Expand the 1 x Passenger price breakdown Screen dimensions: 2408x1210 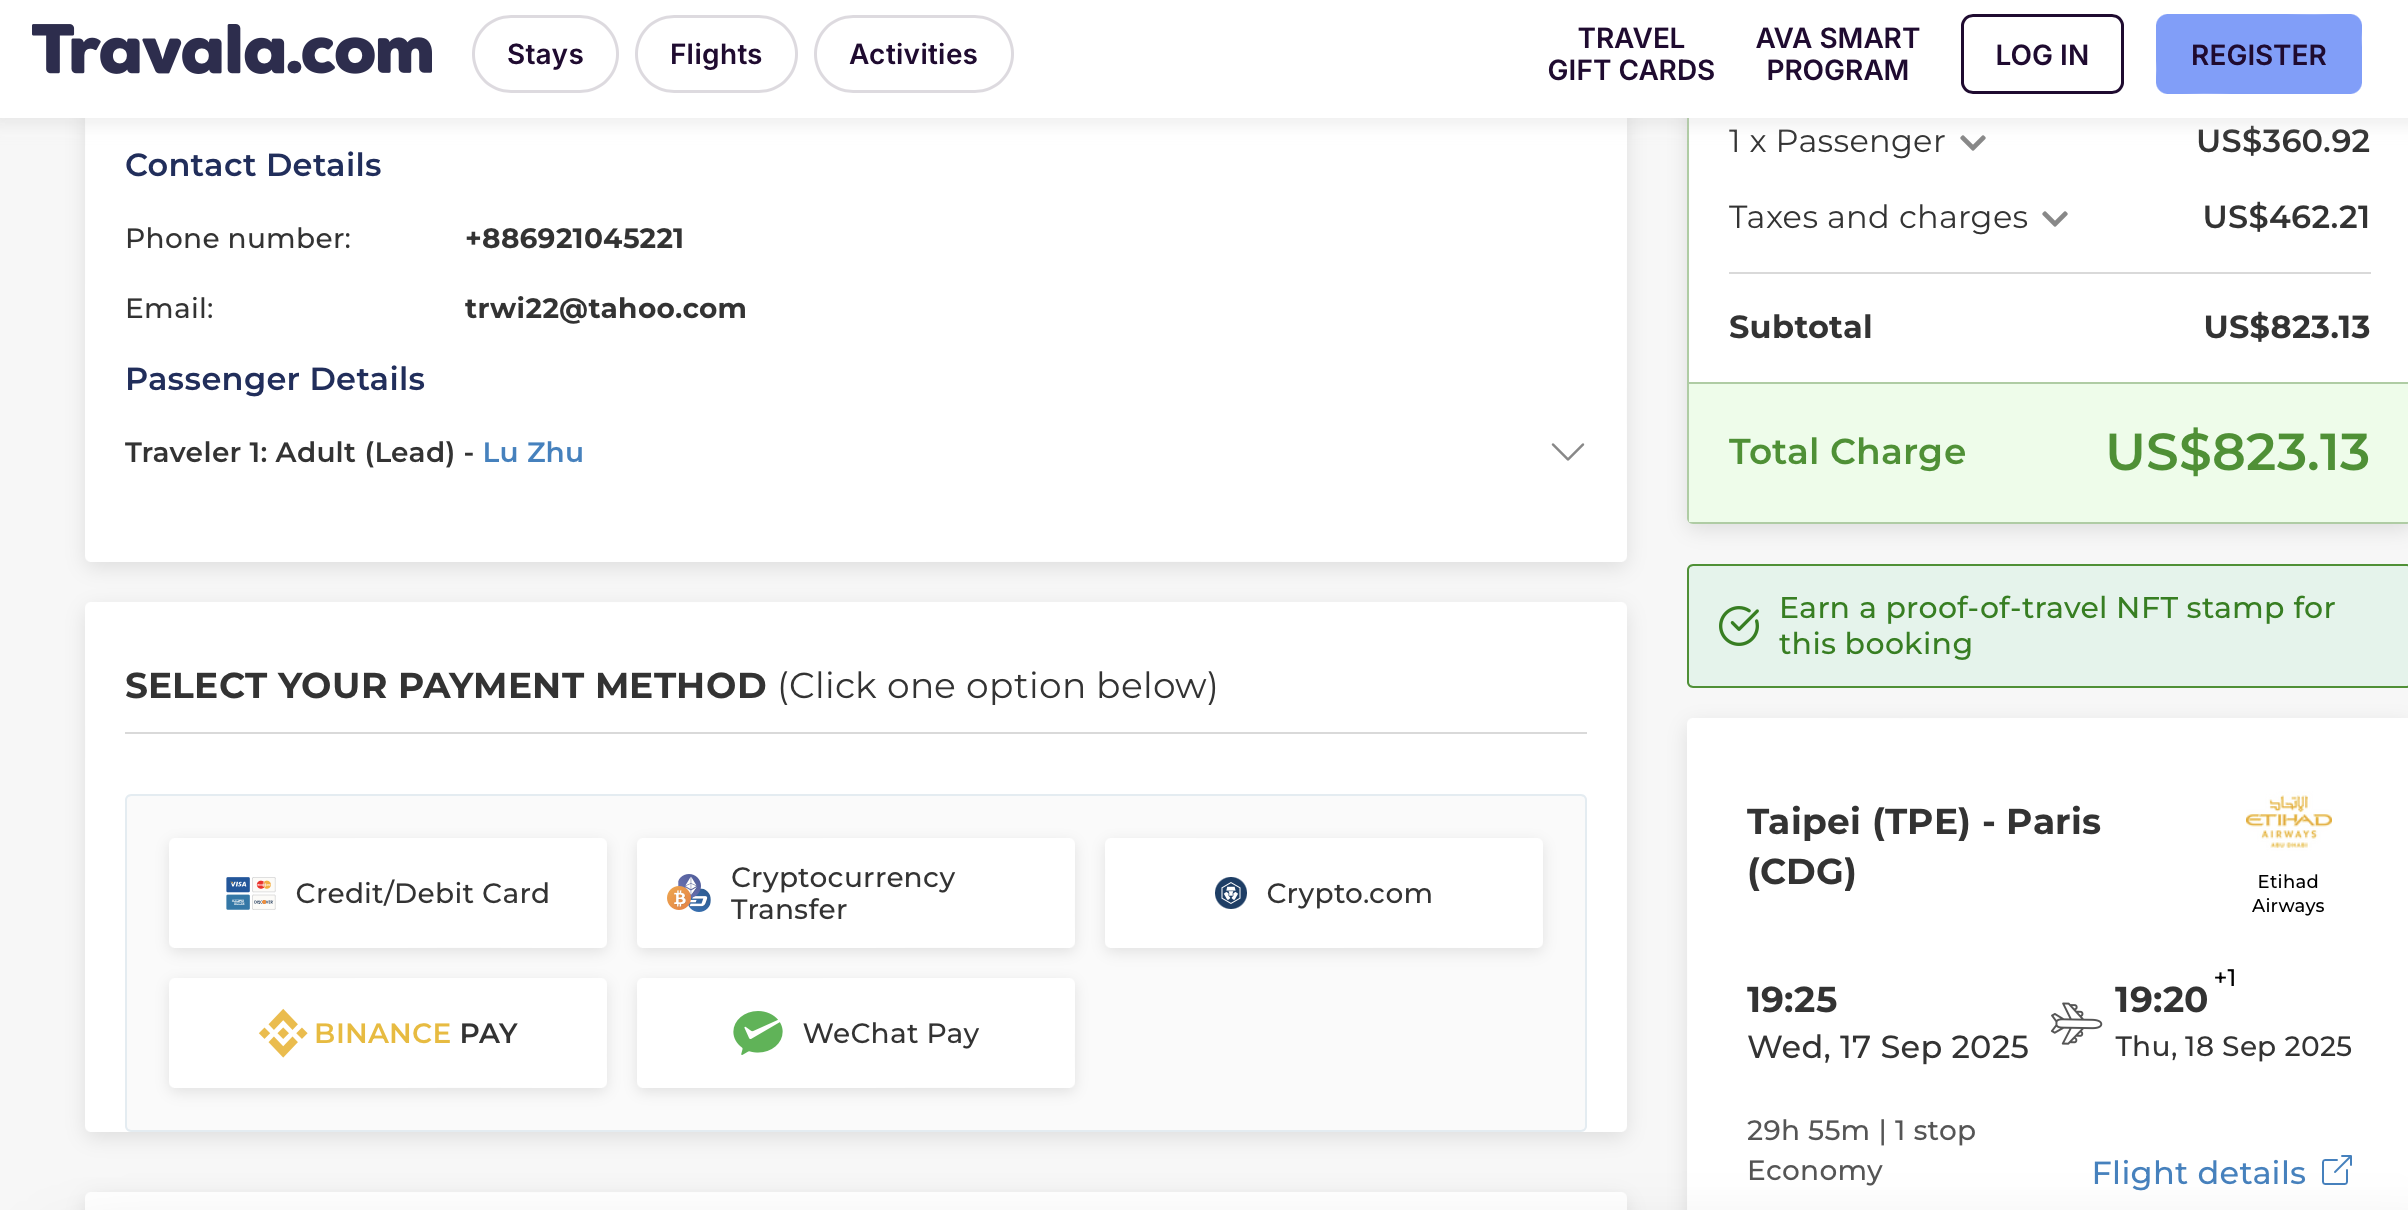click(1973, 142)
